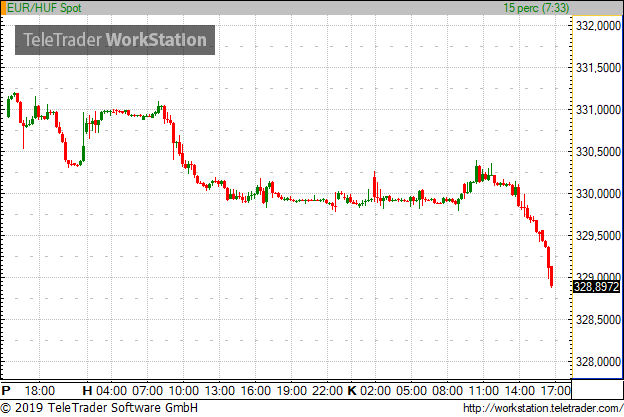Select the 330,0000 price axis label
Image resolution: width=624 pixels, height=417 pixels.
point(598,194)
